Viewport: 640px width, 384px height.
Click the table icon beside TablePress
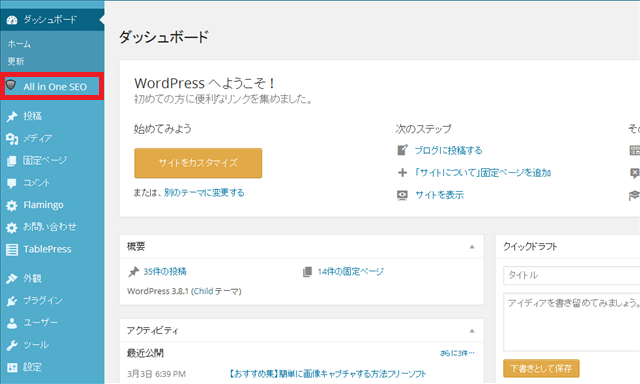coord(12,249)
